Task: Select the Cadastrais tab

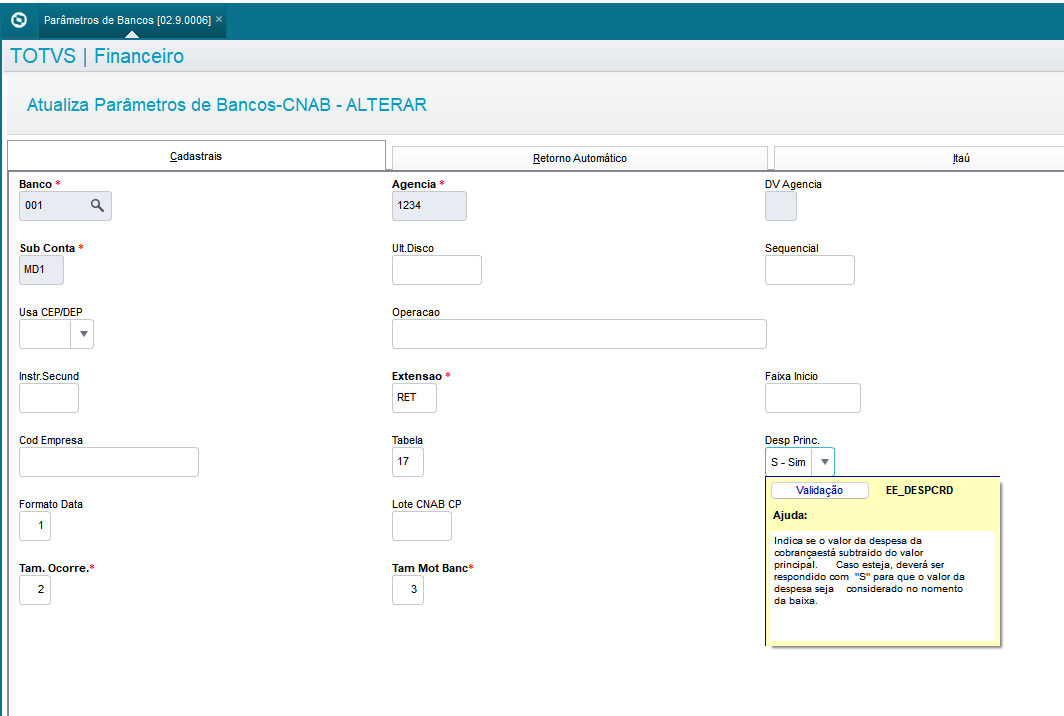Action: pos(196,157)
